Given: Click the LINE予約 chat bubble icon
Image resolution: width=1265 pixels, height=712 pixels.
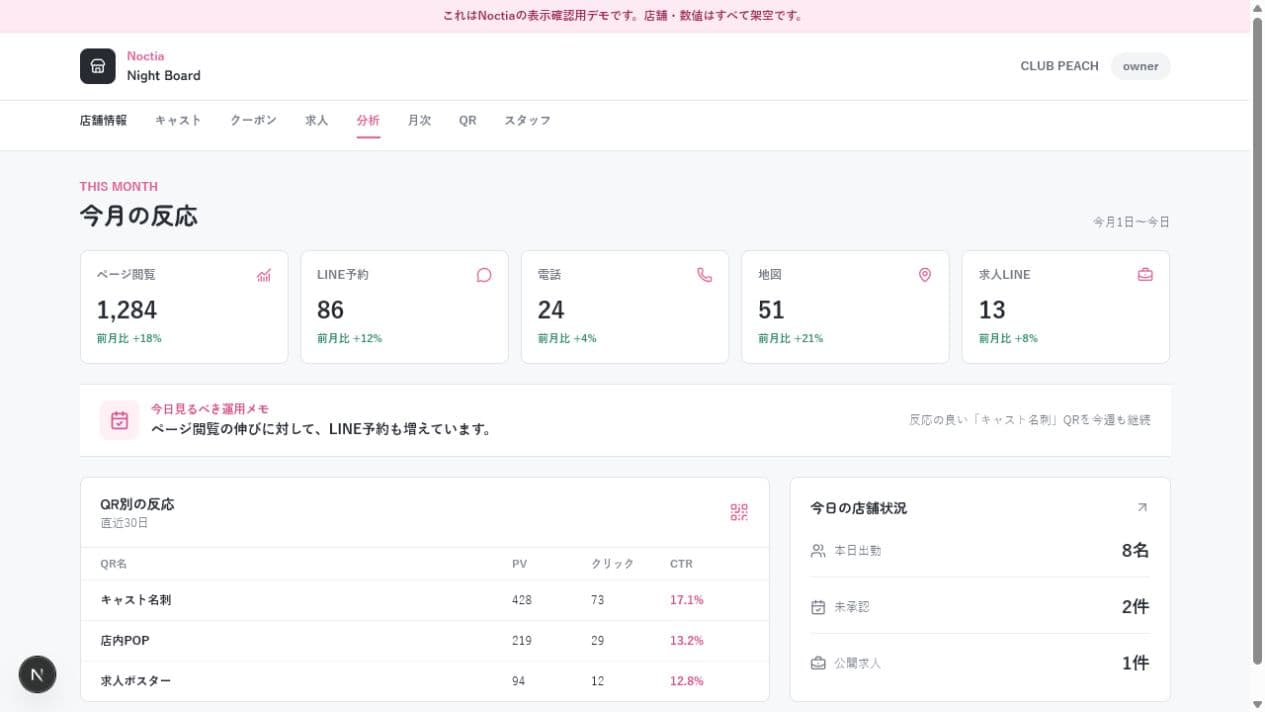Looking at the screenshot, I should 484,275.
